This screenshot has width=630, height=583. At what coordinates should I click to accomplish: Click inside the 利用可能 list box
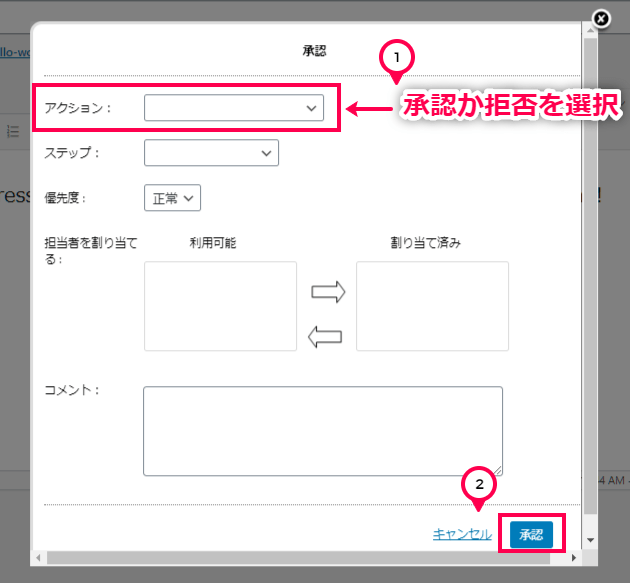point(221,306)
